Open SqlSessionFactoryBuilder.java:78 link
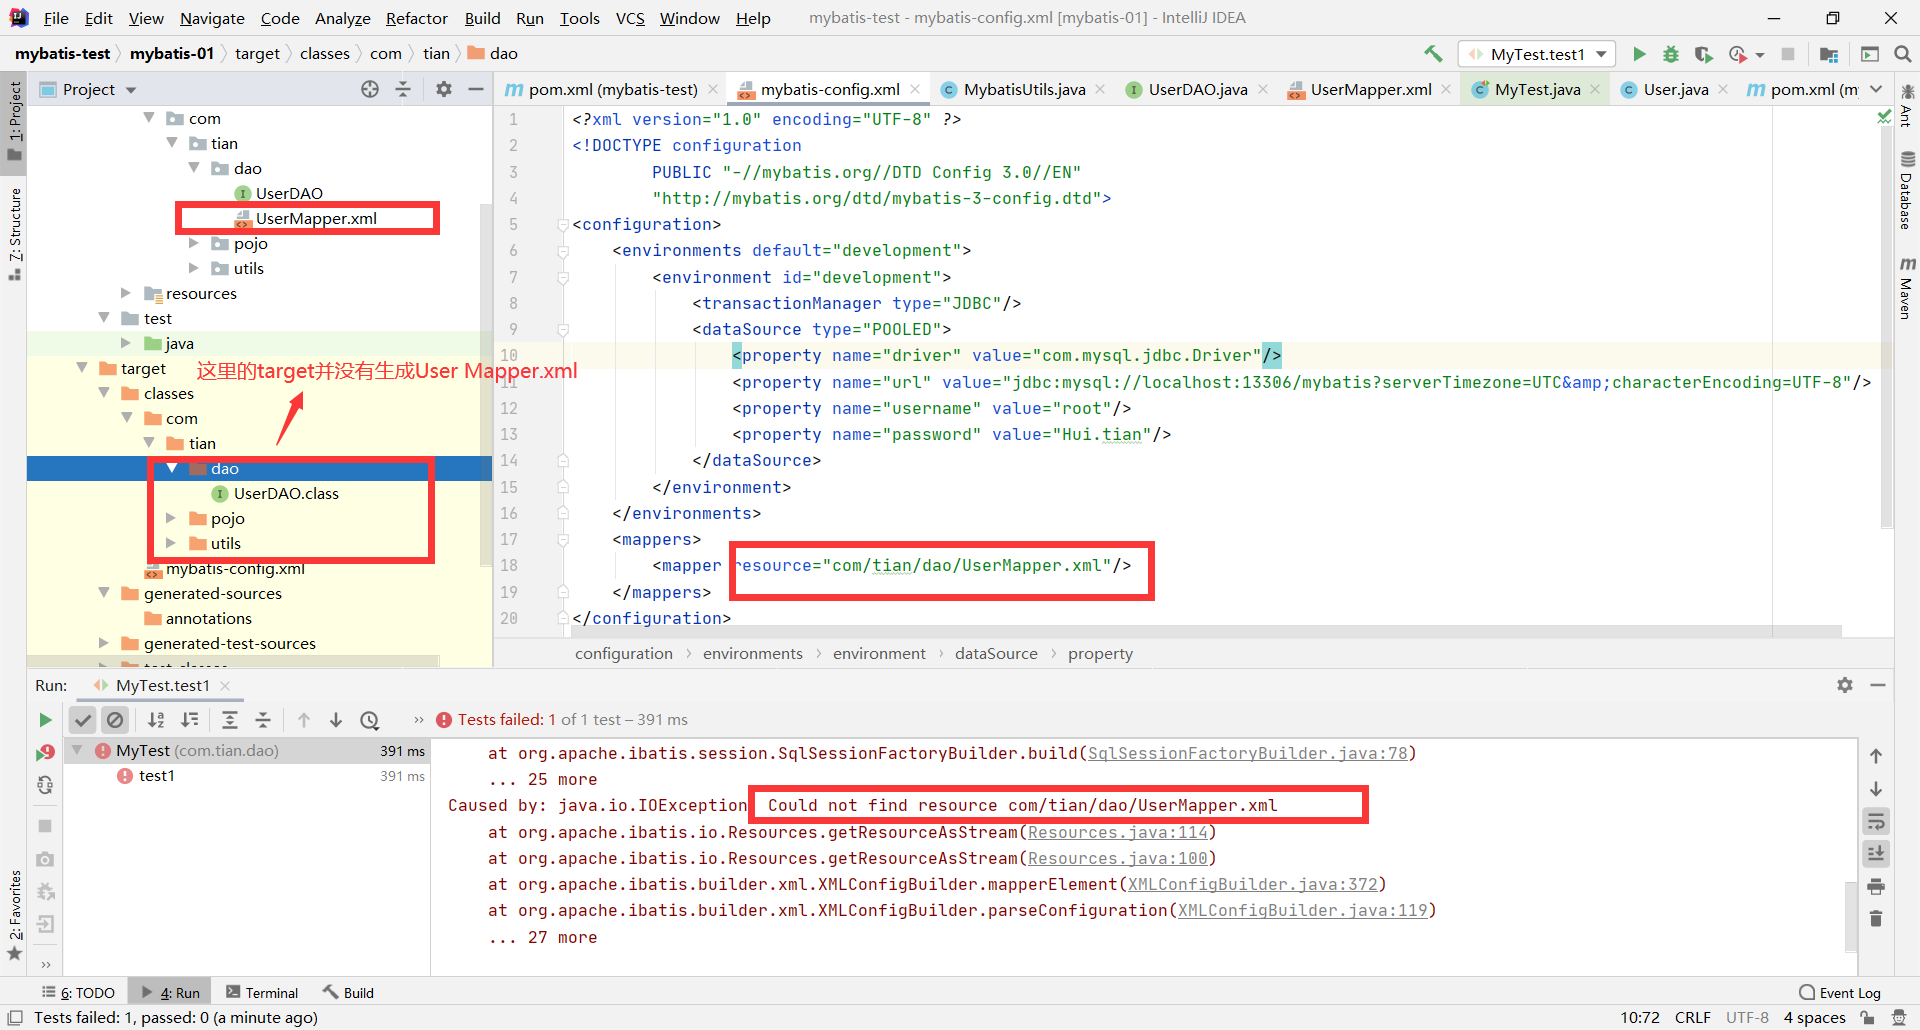This screenshot has width=1920, height=1030. coord(1247,753)
